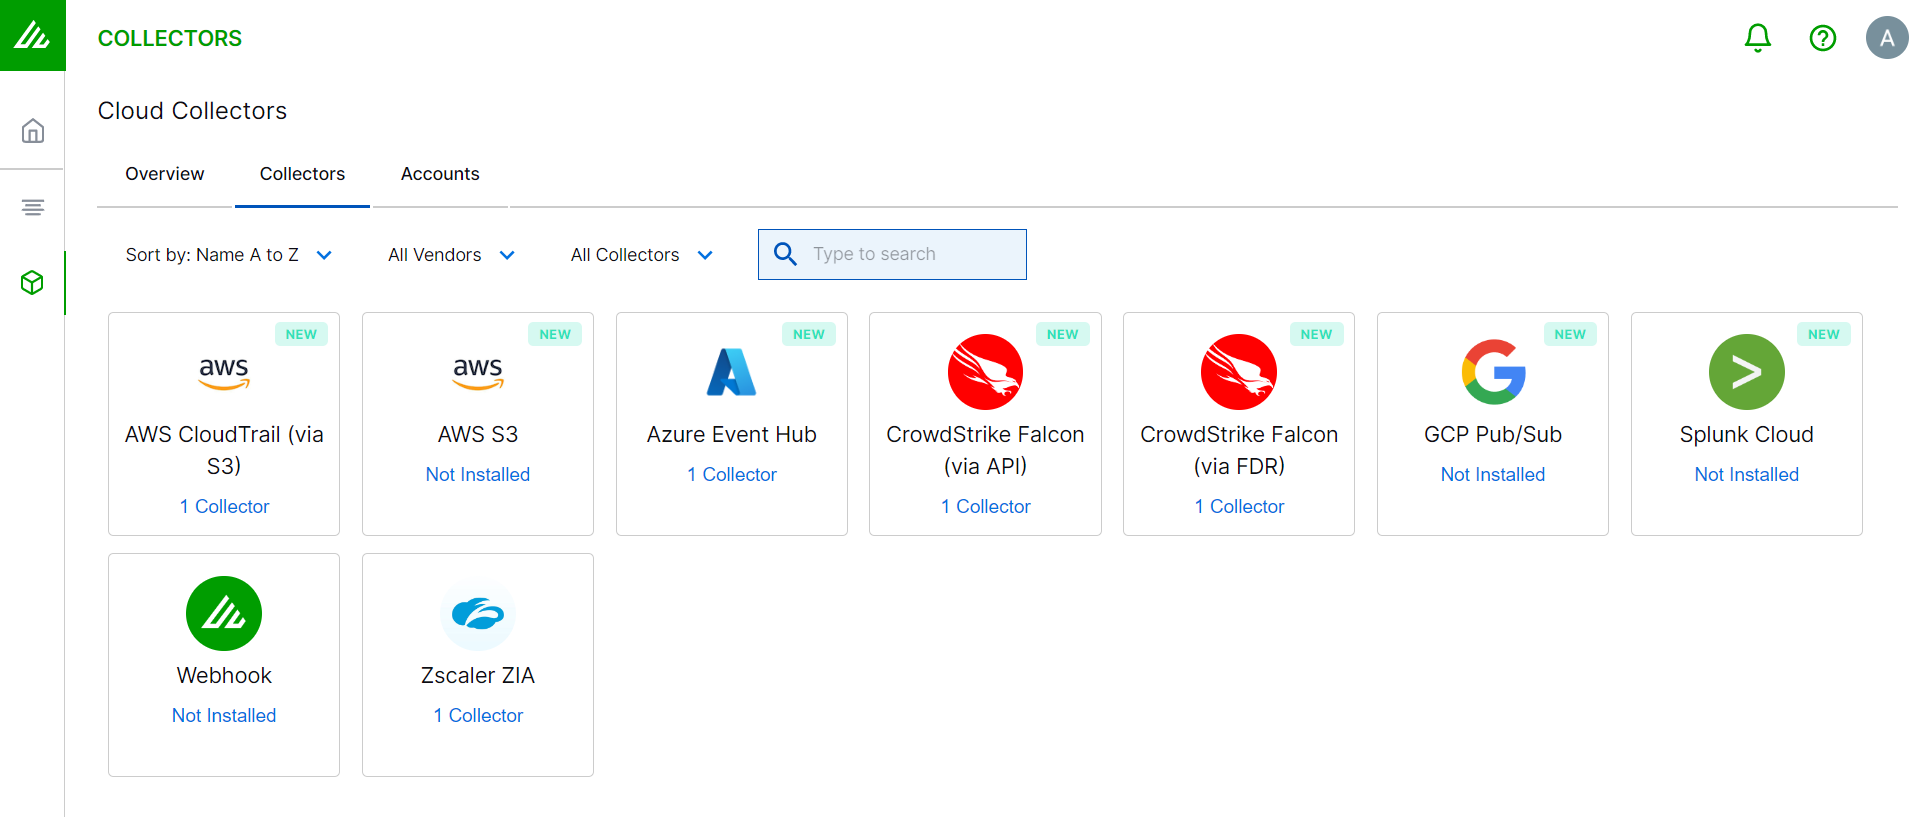Open '1 Collector' under CrowdStrike Falcon (via API)
This screenshot has height=817, width=1914.
tap(985, 506)
